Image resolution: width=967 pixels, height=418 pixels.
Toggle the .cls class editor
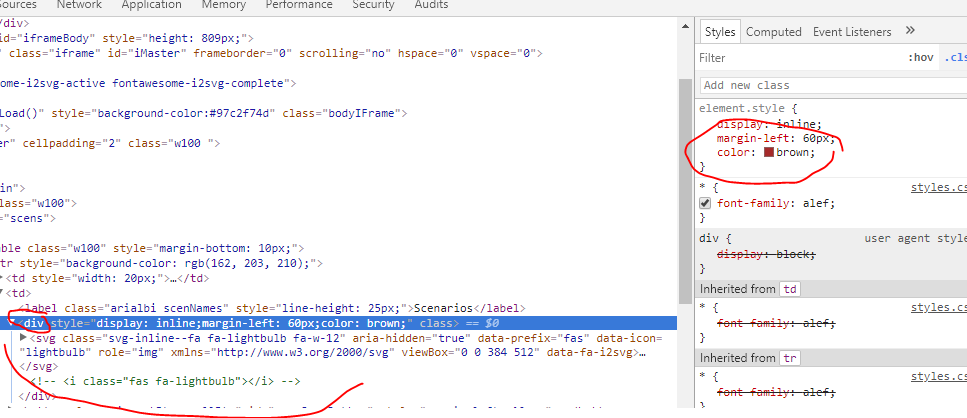[954, 58]
